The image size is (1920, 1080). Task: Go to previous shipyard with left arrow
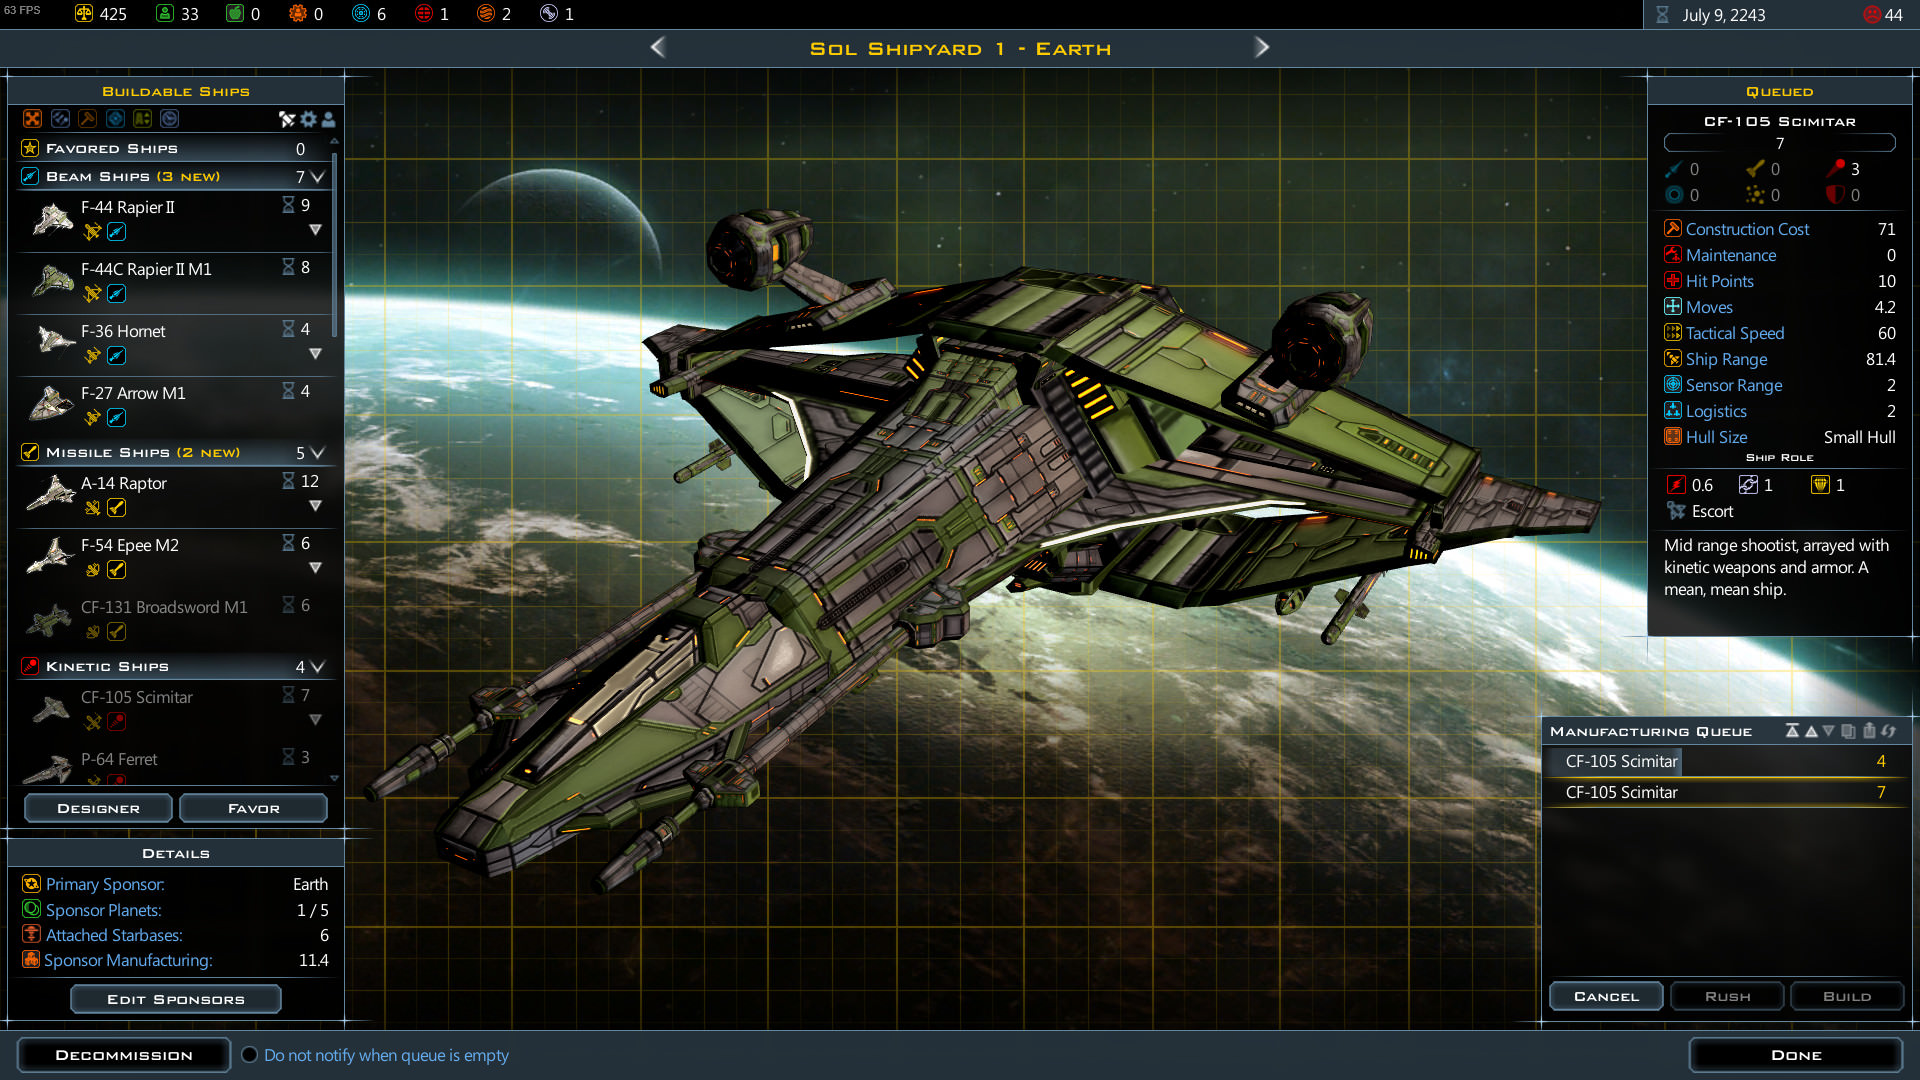coord(657,47)
